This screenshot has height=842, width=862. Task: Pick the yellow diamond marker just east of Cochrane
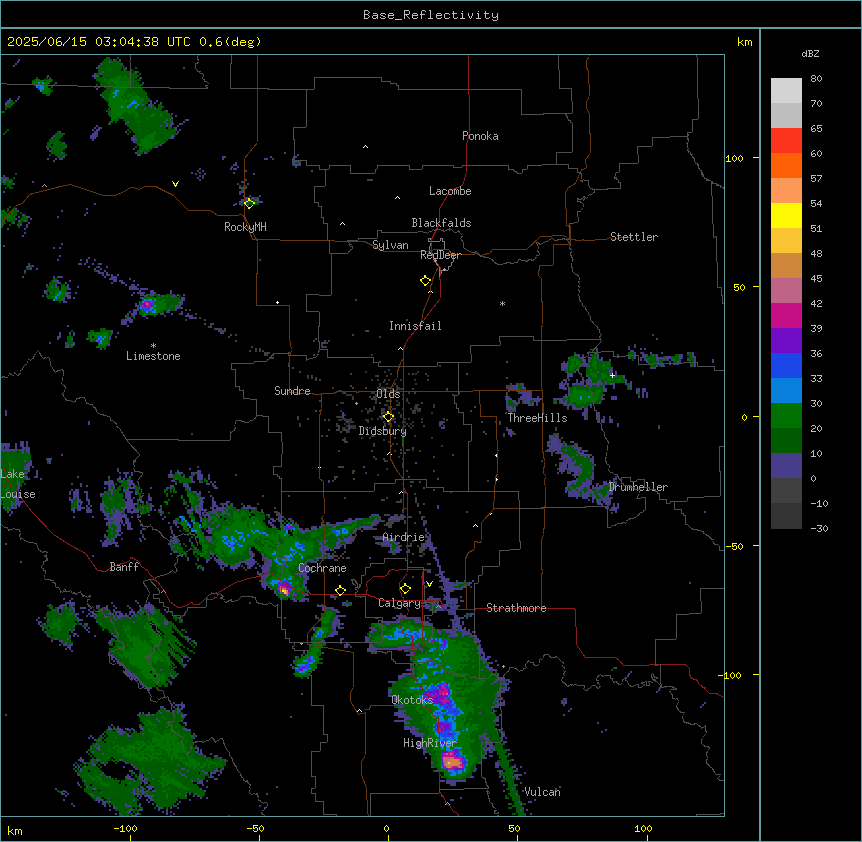coord(340,591)
